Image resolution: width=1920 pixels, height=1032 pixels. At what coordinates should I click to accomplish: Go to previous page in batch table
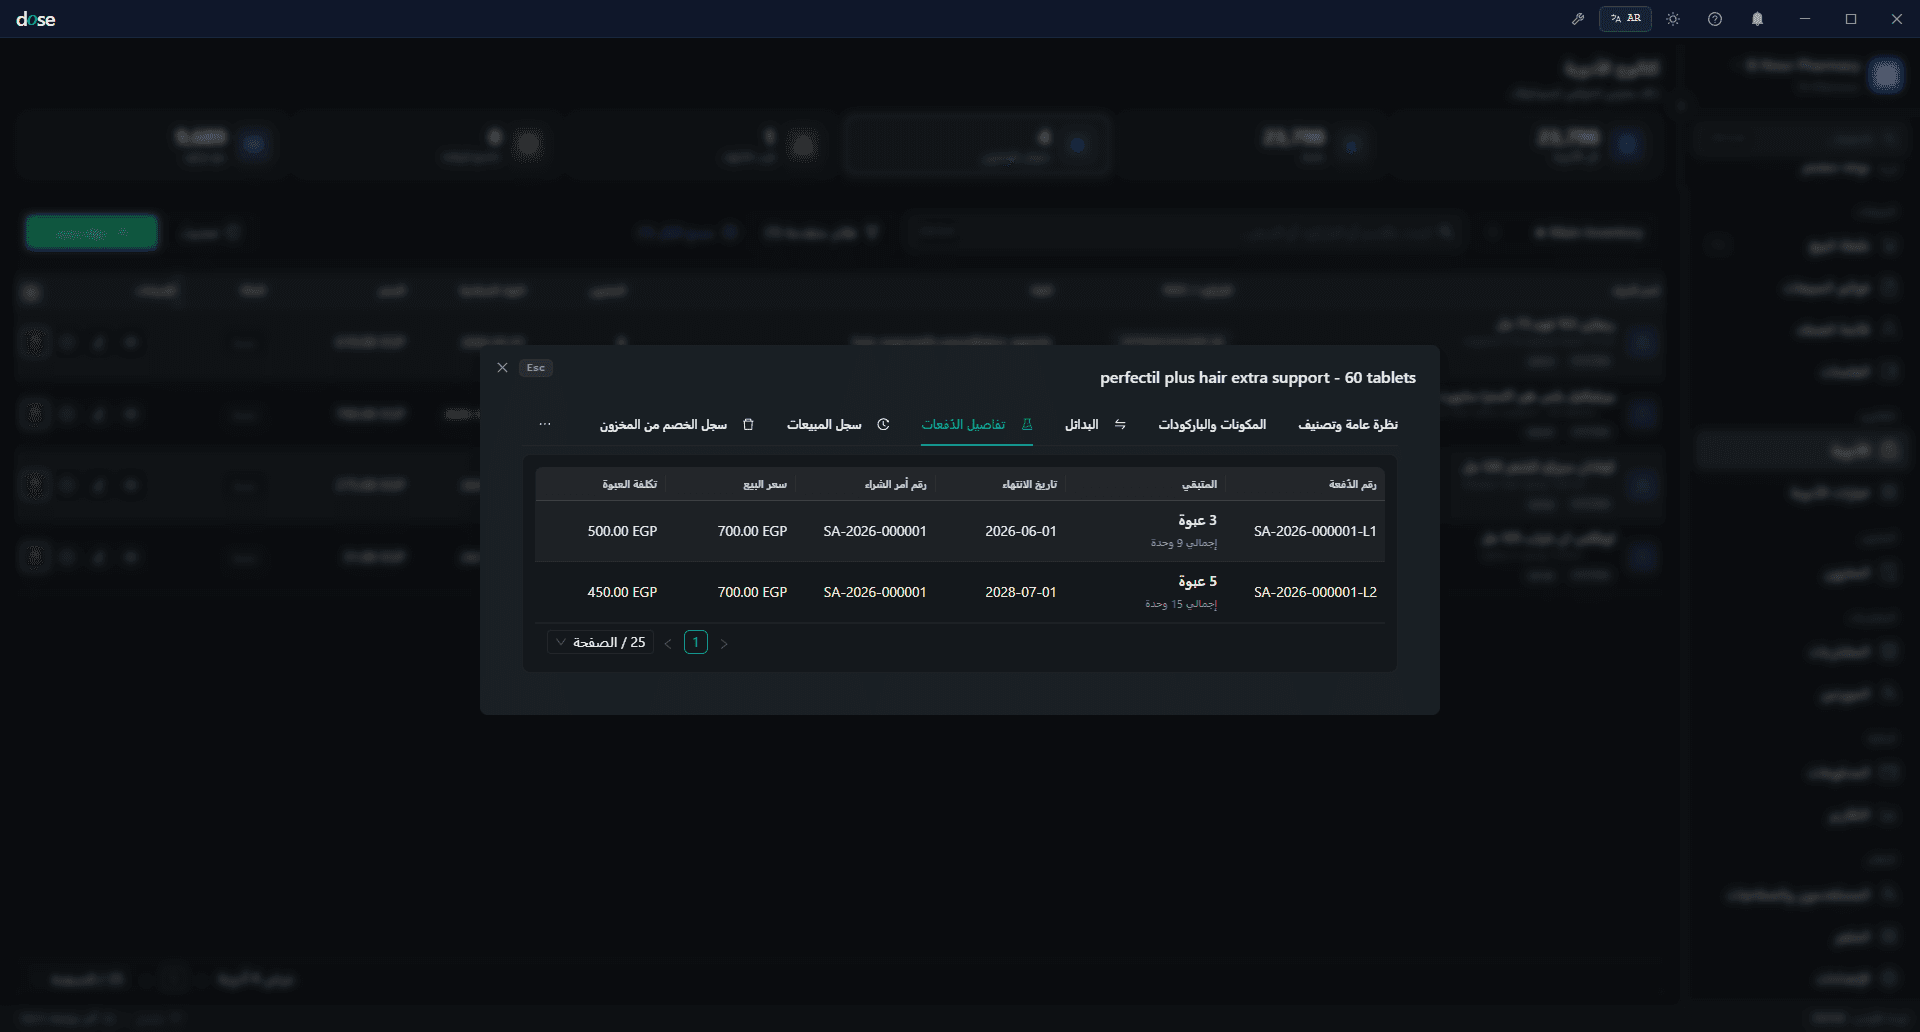(x=668, y=643)
